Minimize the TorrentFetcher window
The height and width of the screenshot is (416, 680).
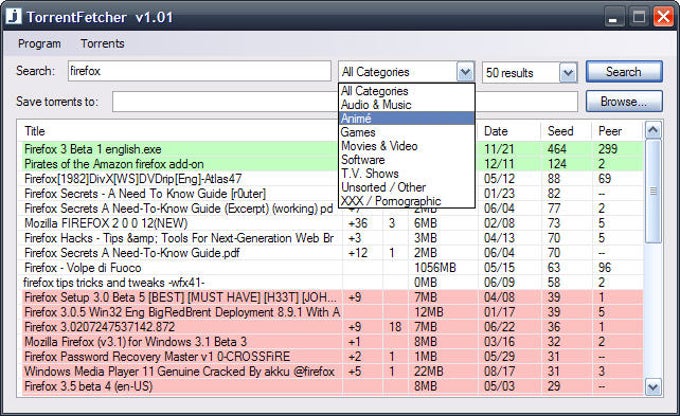613,17
